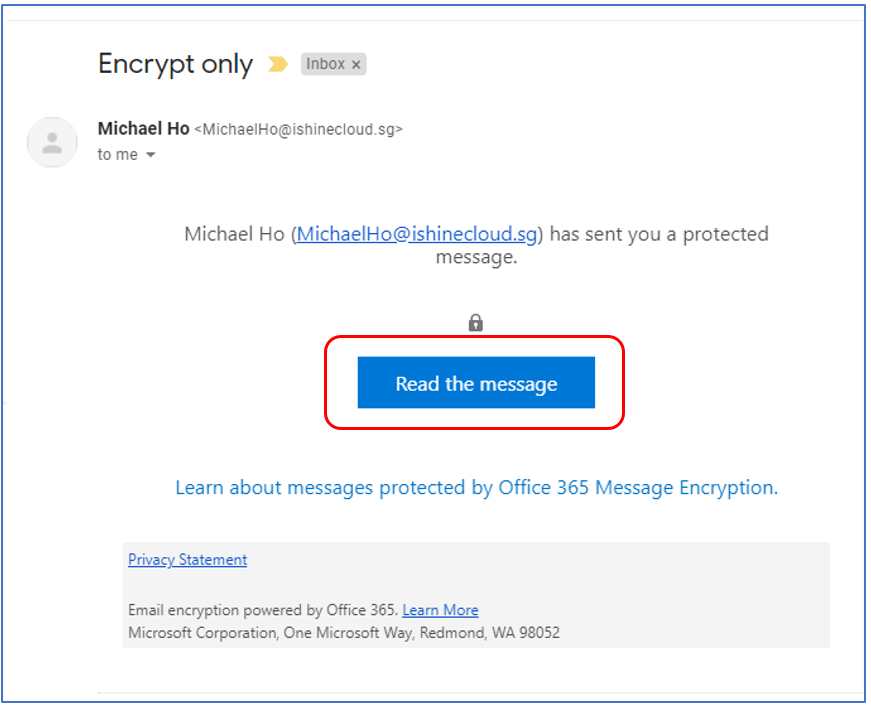Click the "Encrypt only" subject heading

(176, 64)
